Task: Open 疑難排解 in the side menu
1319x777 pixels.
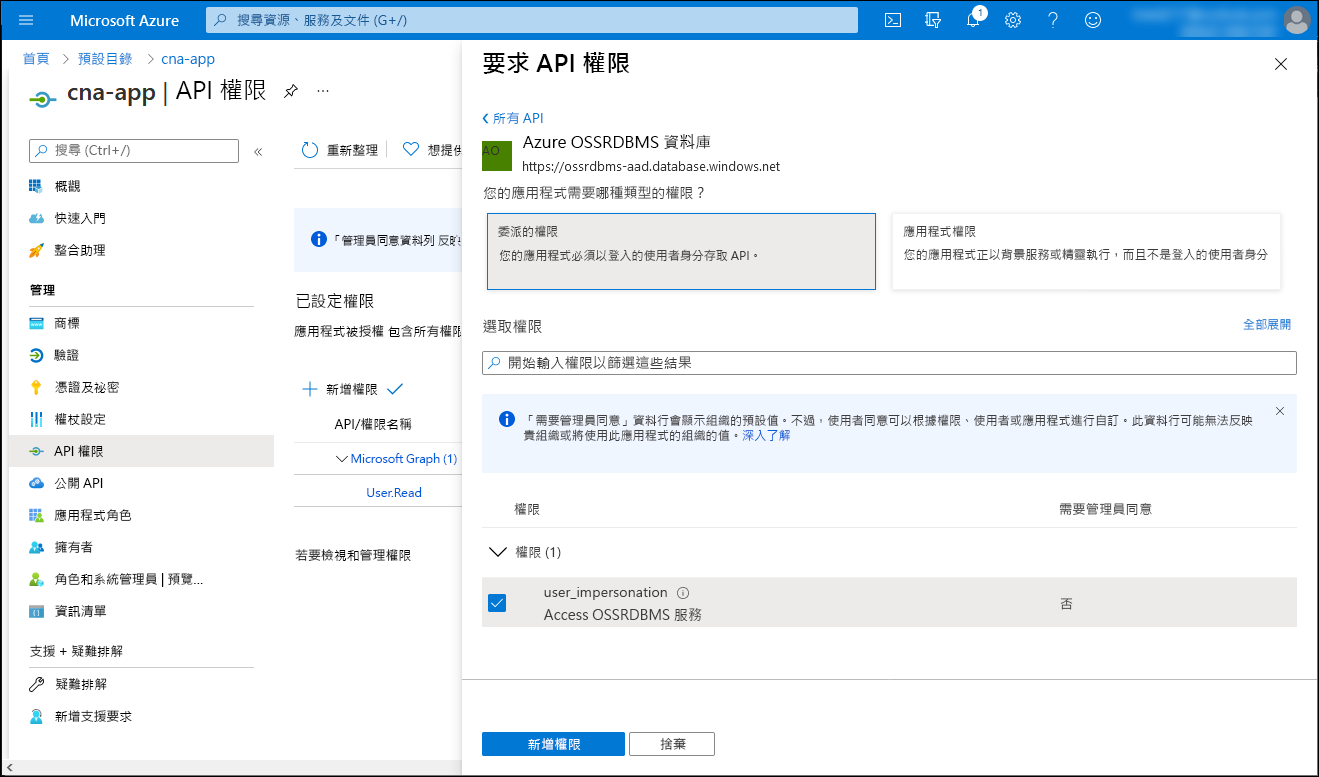Action: coord(80,684)
